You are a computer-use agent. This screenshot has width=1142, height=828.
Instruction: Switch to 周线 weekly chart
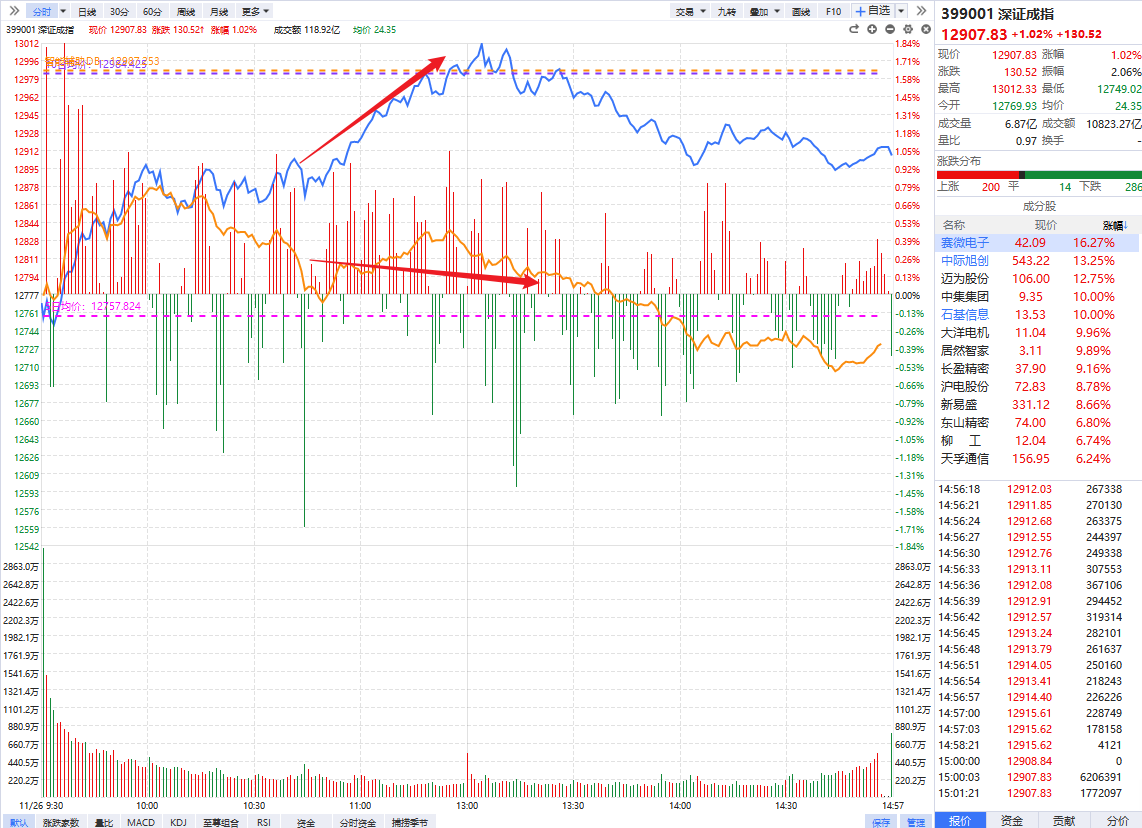point(186,12)
